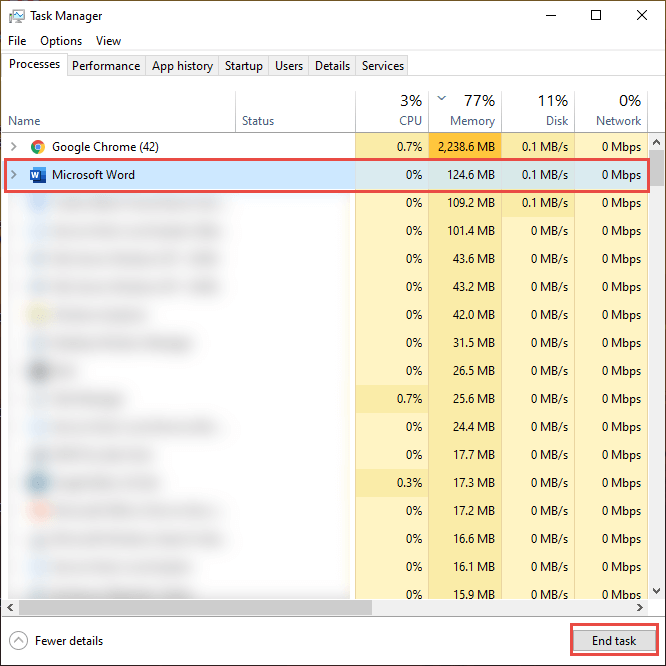This screenshot has width=666, height=666.
Task: Expand the Microsoft Word process entry
Action: (14, 175)
